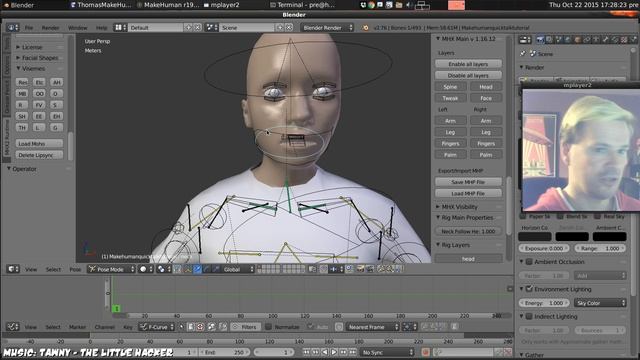This screenshot has height=360, width=640.
Task: Open the Texture properties tab icon
Action: tap(624, 40)
